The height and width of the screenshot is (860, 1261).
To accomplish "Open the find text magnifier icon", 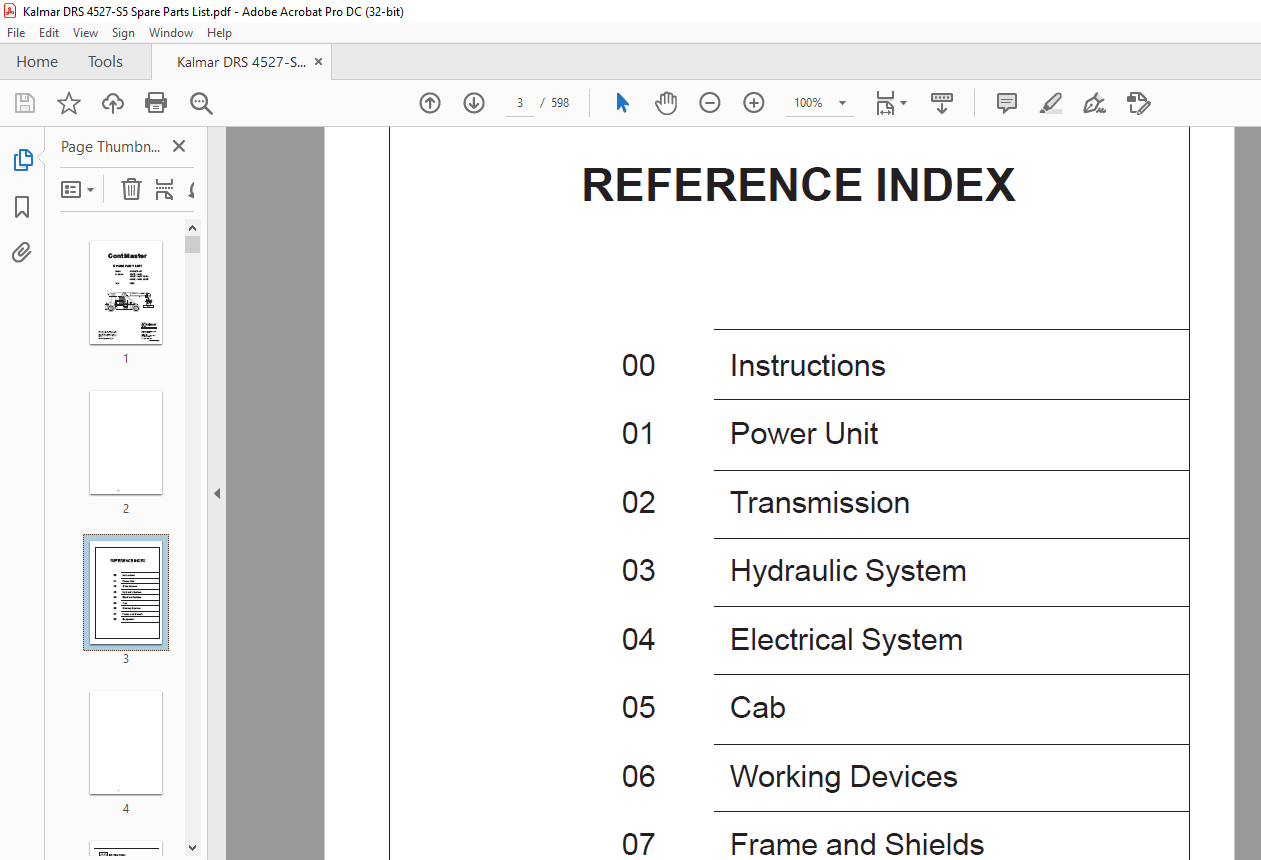I will 201,103.
